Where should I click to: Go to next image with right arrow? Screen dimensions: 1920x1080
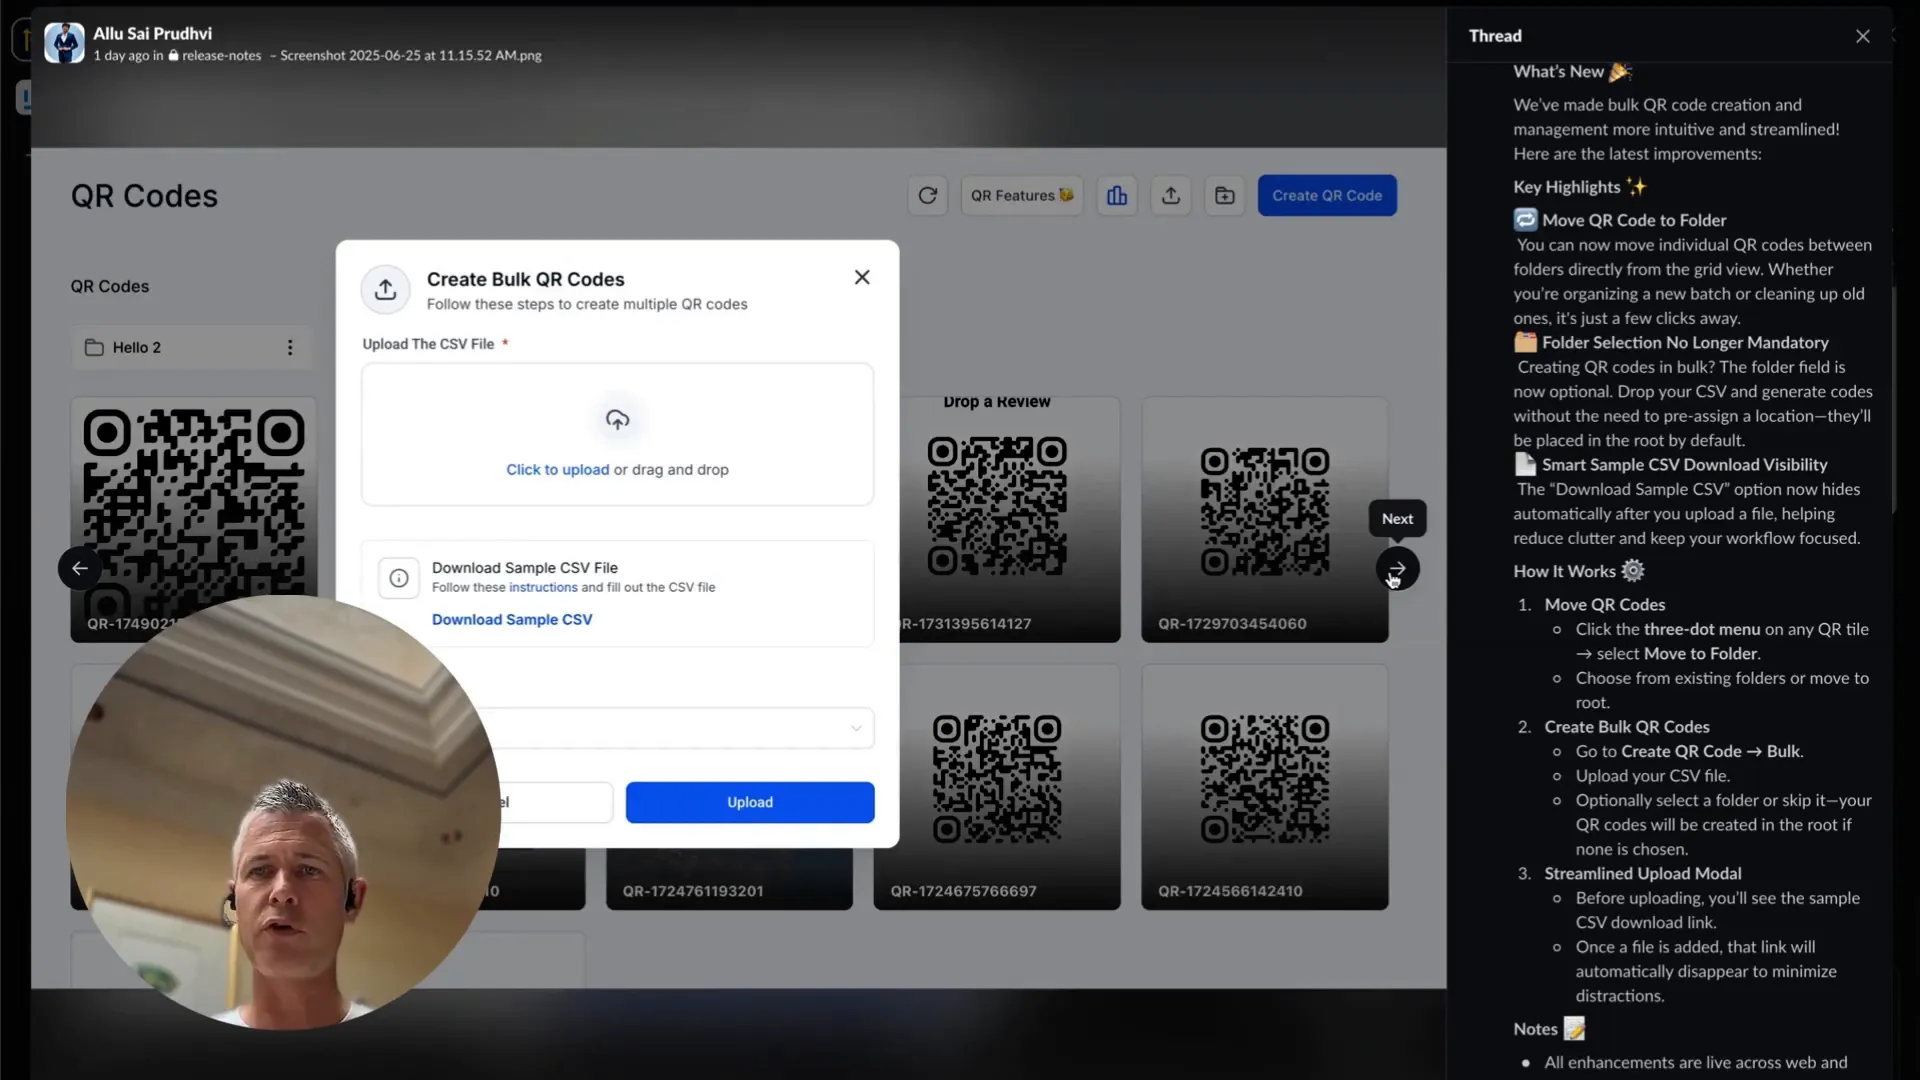tap(1397, 568)
